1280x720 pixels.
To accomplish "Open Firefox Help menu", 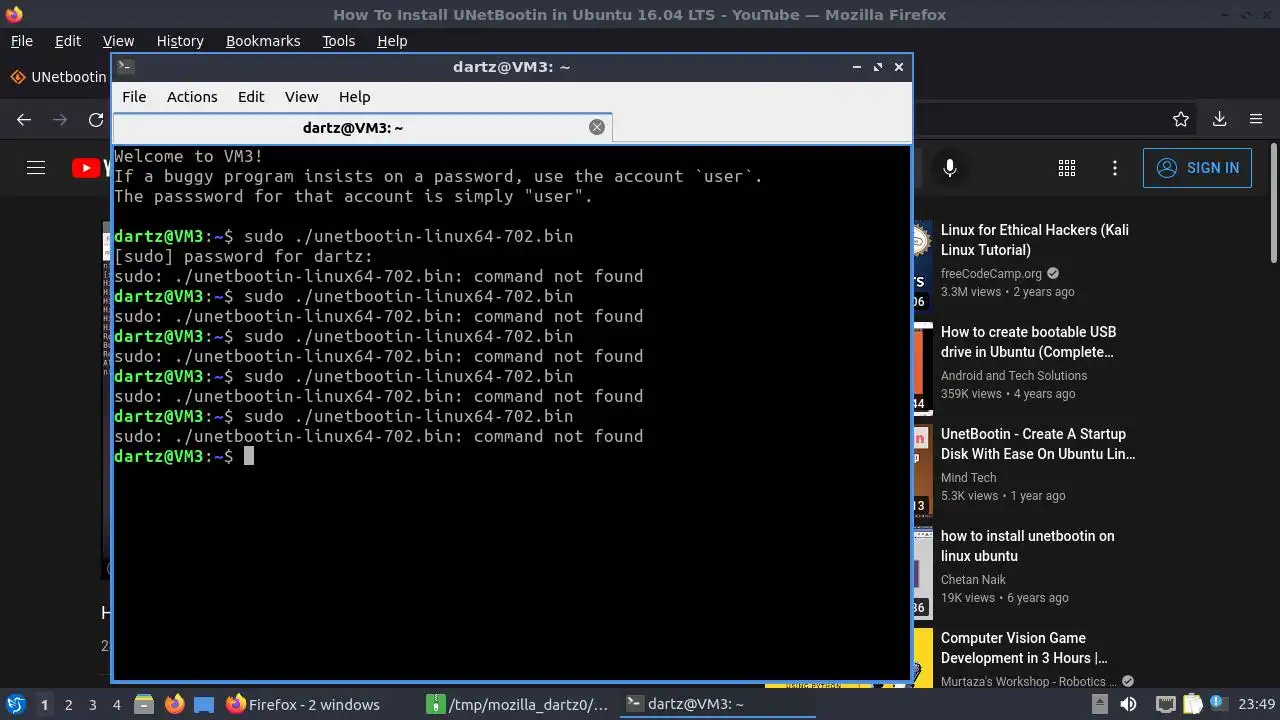I will [392, 41].
